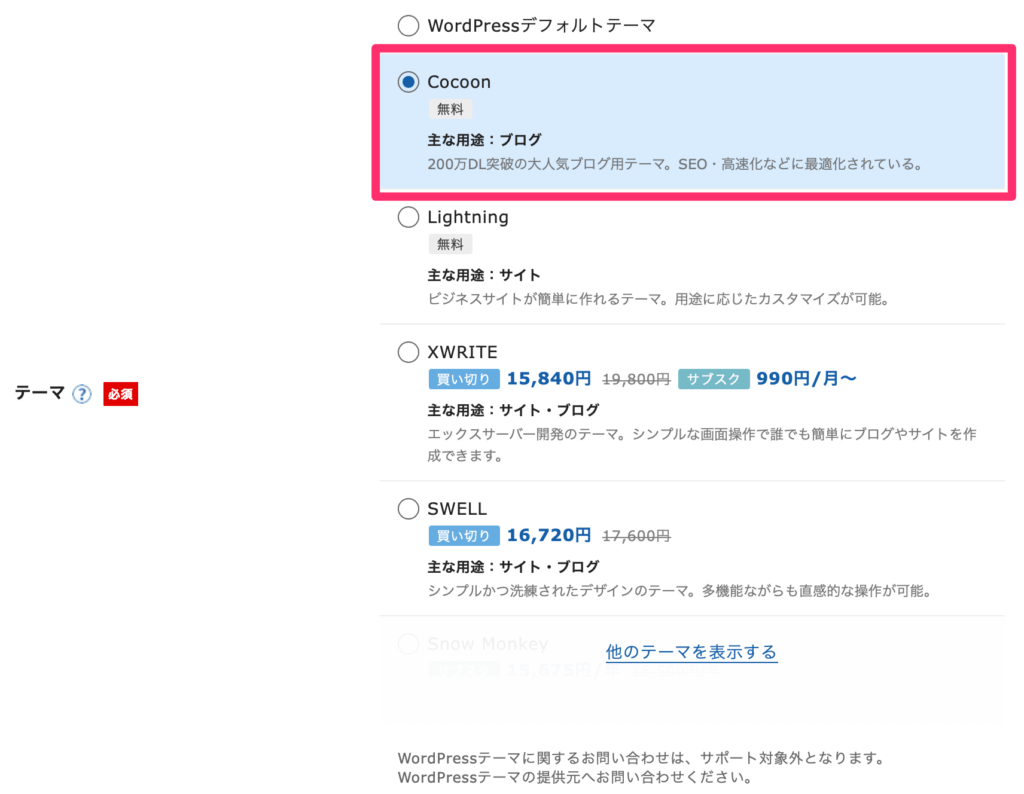Image resolution: width=1024 pixels, height=794 pixels.
Task: Pick the XWRITE theme radio button
Action: coord(408,352)
